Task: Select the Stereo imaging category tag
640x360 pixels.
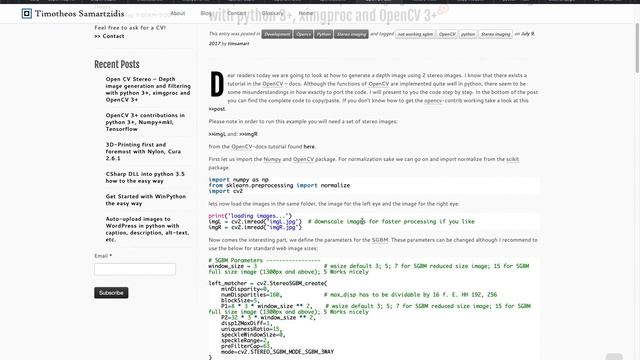Action: click(x=351, y=34)
